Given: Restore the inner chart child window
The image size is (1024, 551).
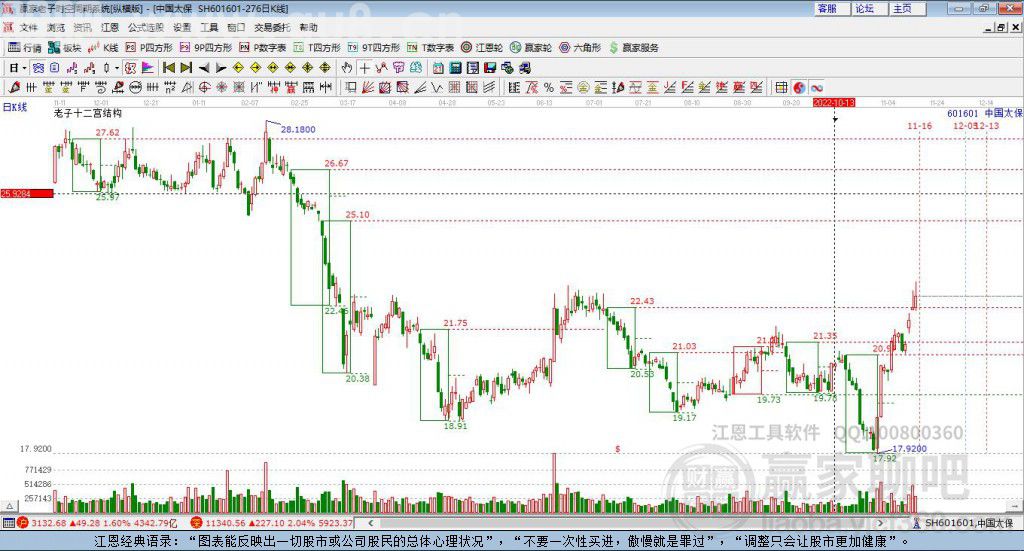Looking at the screenshot, I should pyautogui.click(x=1000, y=27).
